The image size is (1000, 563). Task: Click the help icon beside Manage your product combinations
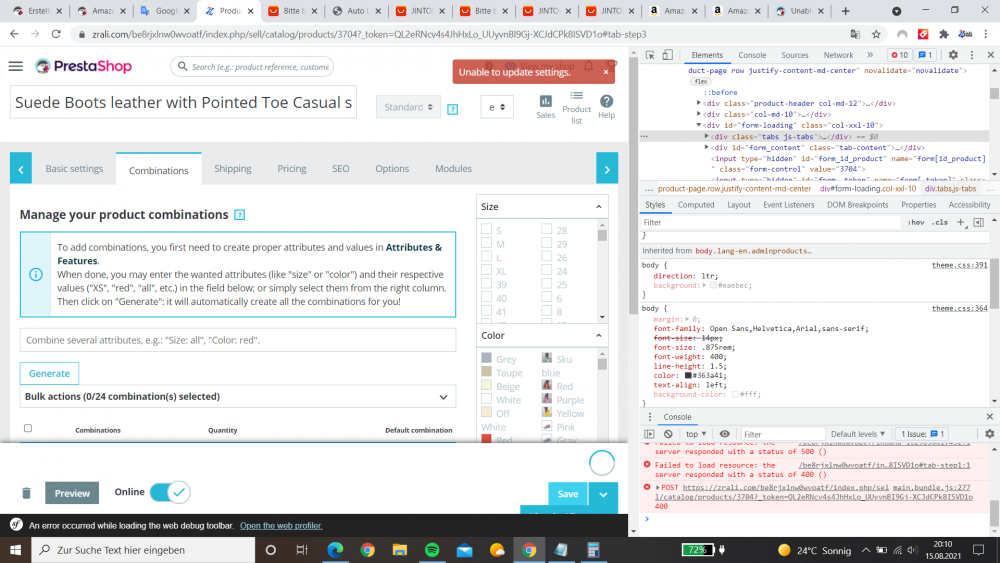pyautogui.click(x=240, y=215)
